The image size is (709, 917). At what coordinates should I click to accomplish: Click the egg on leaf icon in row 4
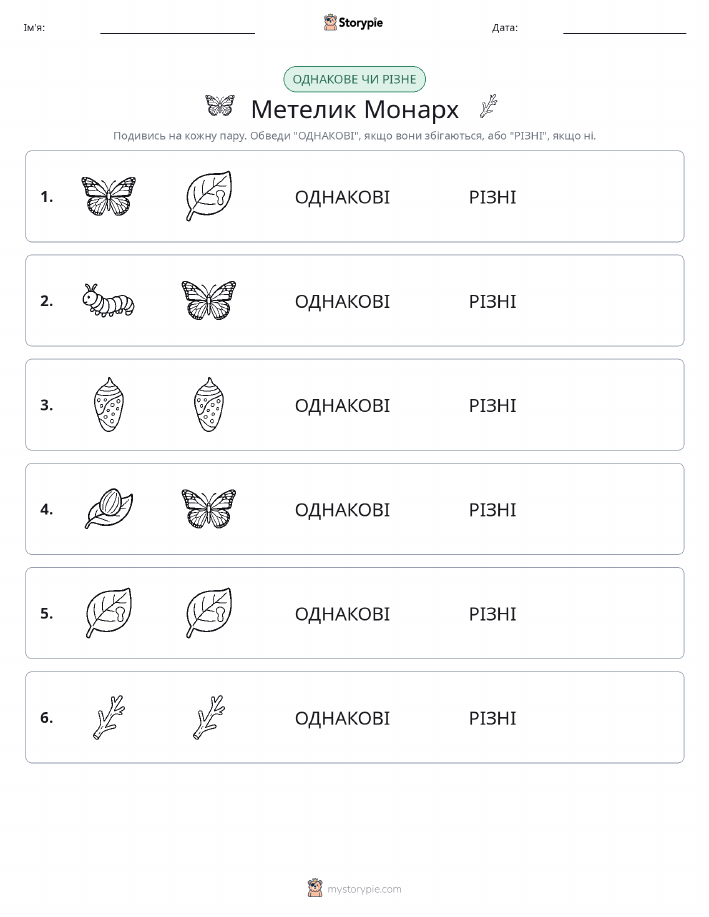click(x=108, y=509)
